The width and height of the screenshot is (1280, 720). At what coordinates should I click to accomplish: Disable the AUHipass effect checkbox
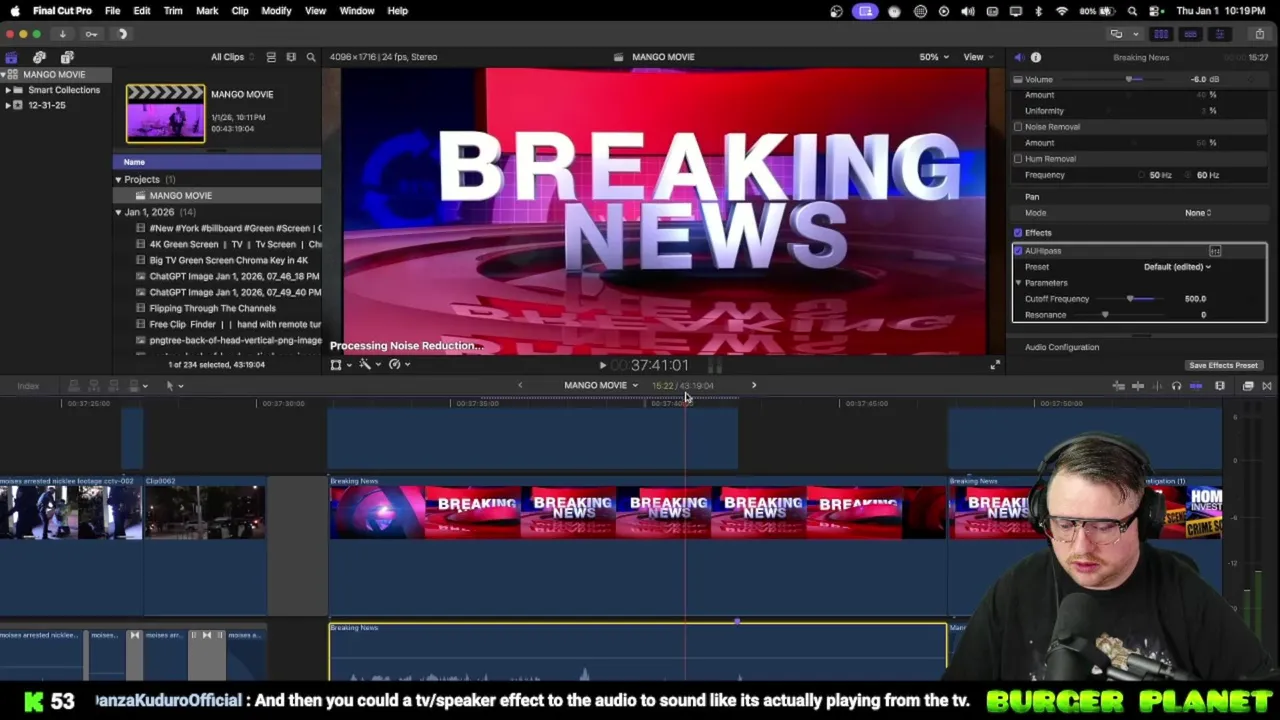(1018, 251)
